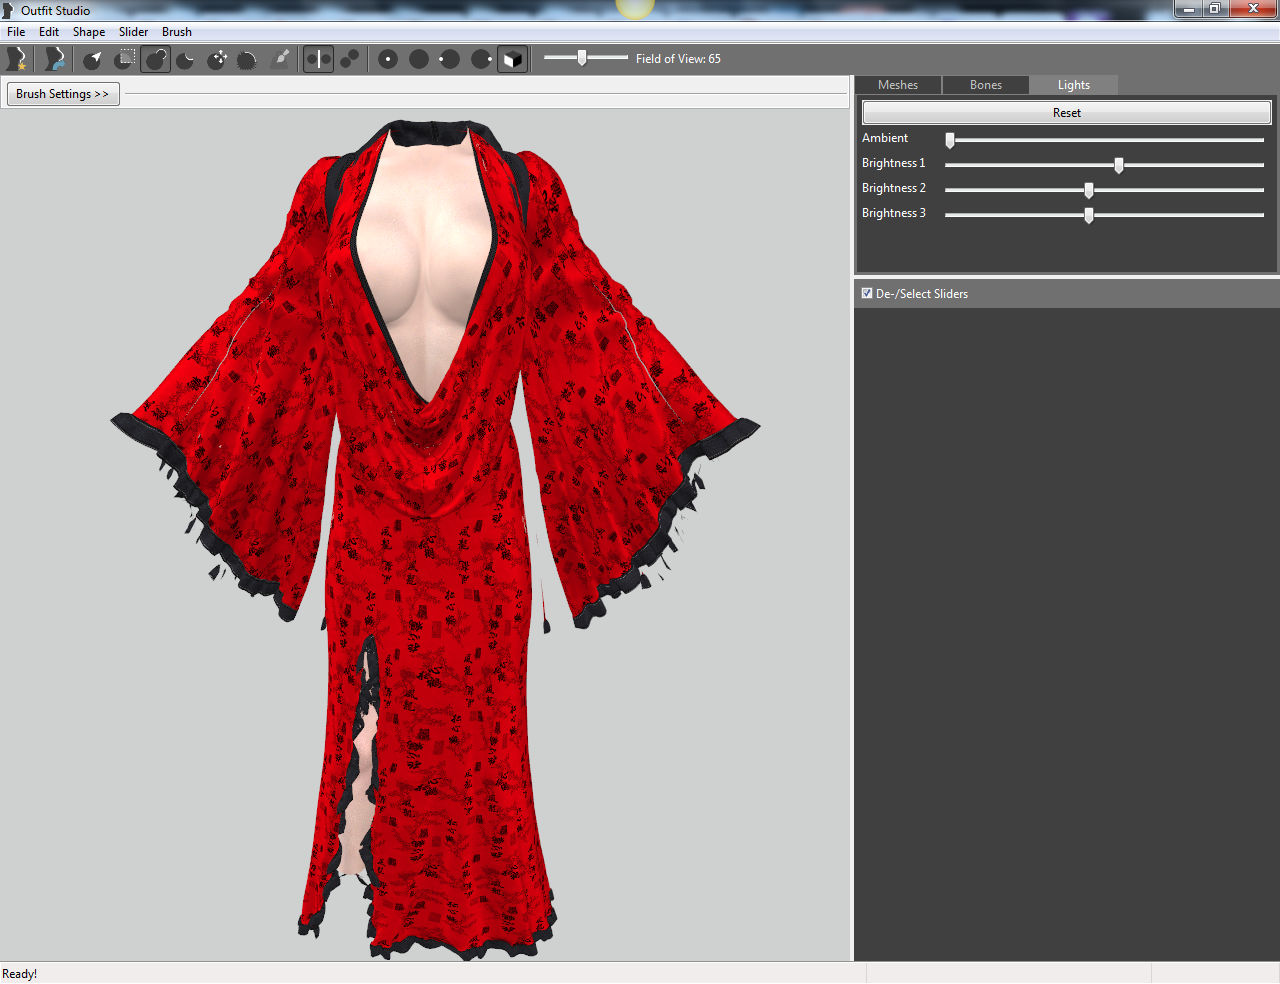Viewport: 1280px width, 984px height.
Task: Switch to Left view
Action: pyautogui.click(x=450, y=59)
